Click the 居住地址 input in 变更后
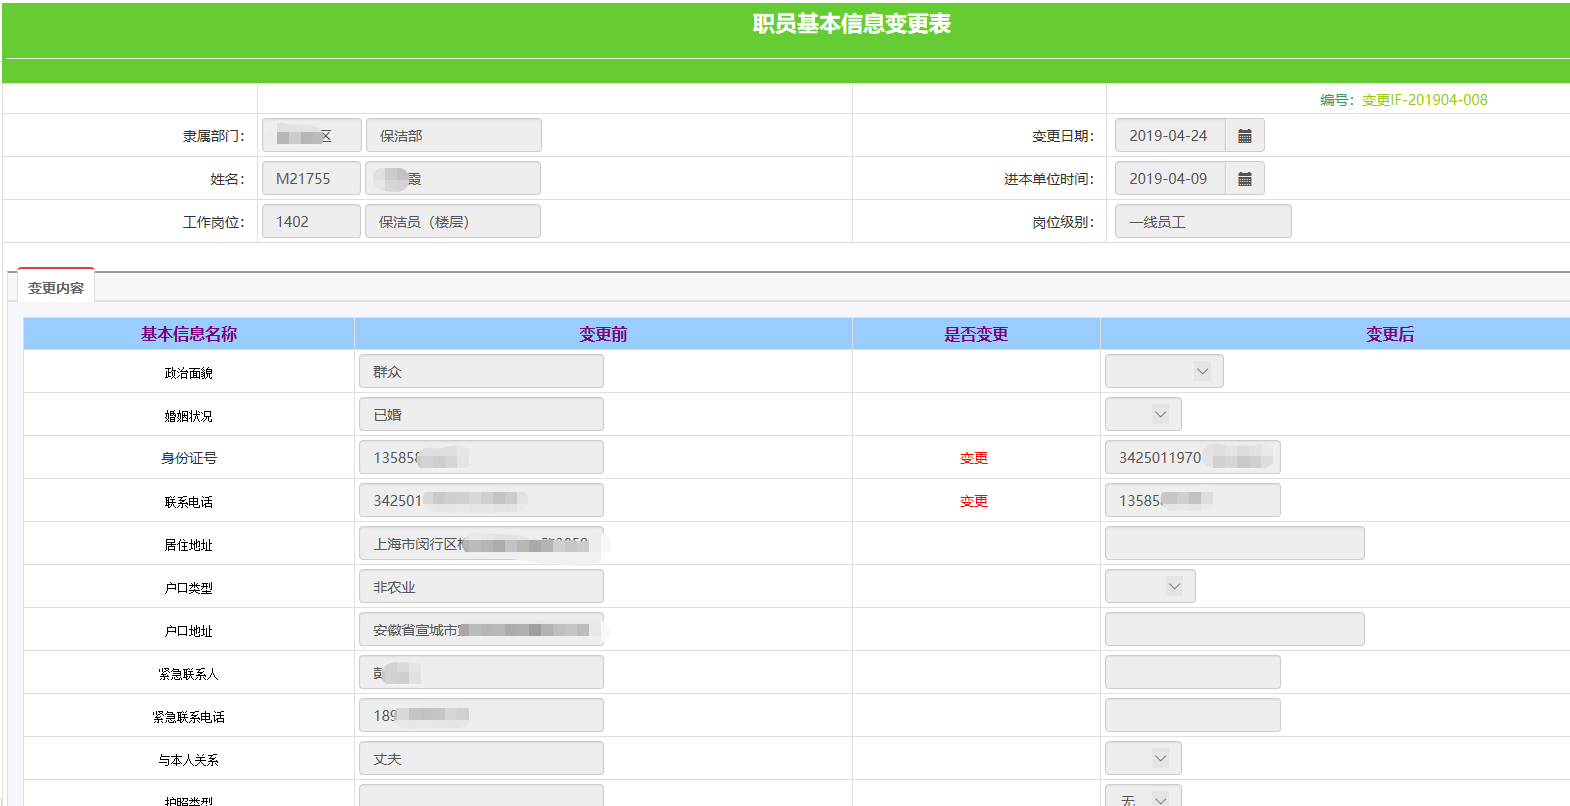Screen dimensions: 1570x806 pos(1234,544)
